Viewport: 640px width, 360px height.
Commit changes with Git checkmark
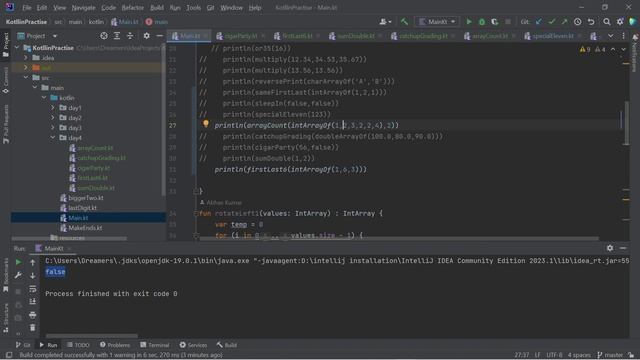[x=552, y=22]
